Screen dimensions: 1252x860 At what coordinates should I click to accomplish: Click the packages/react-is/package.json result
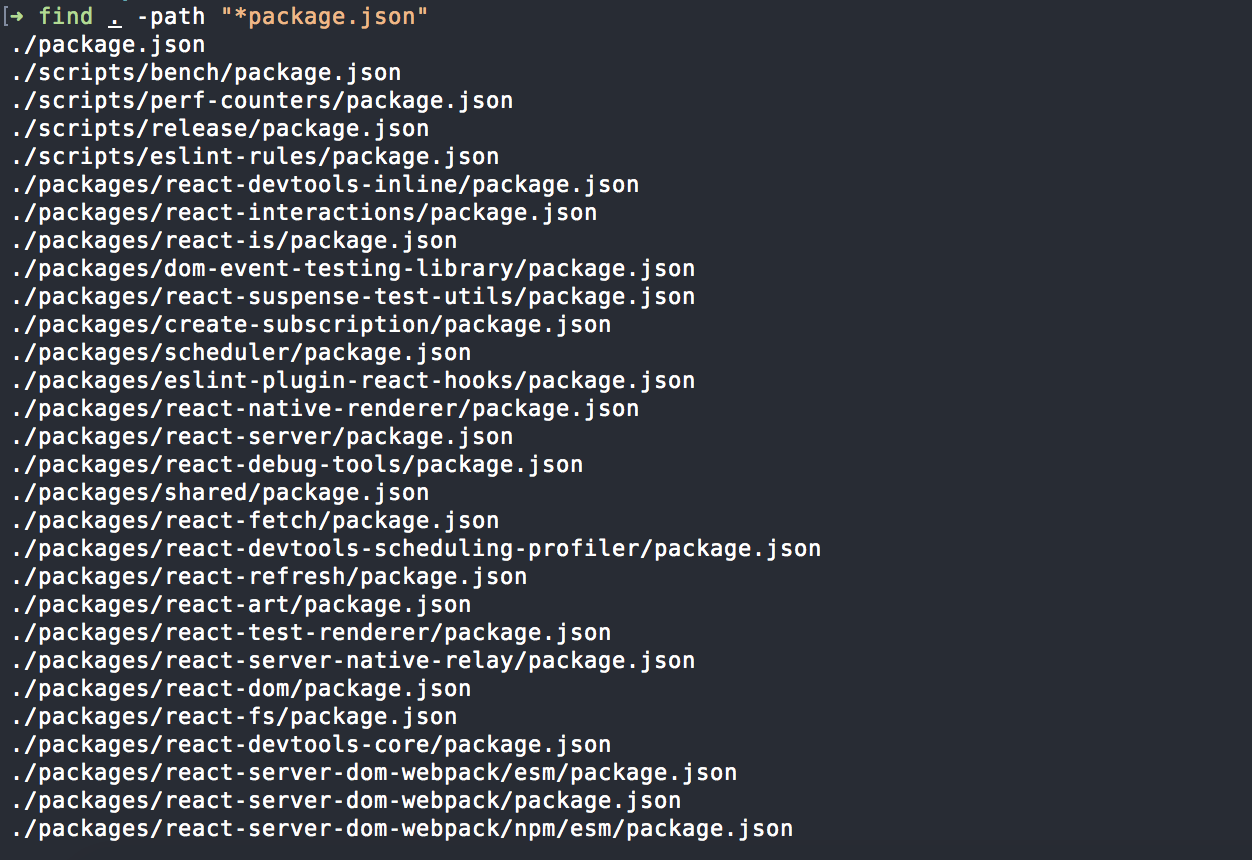pos(235,241)
